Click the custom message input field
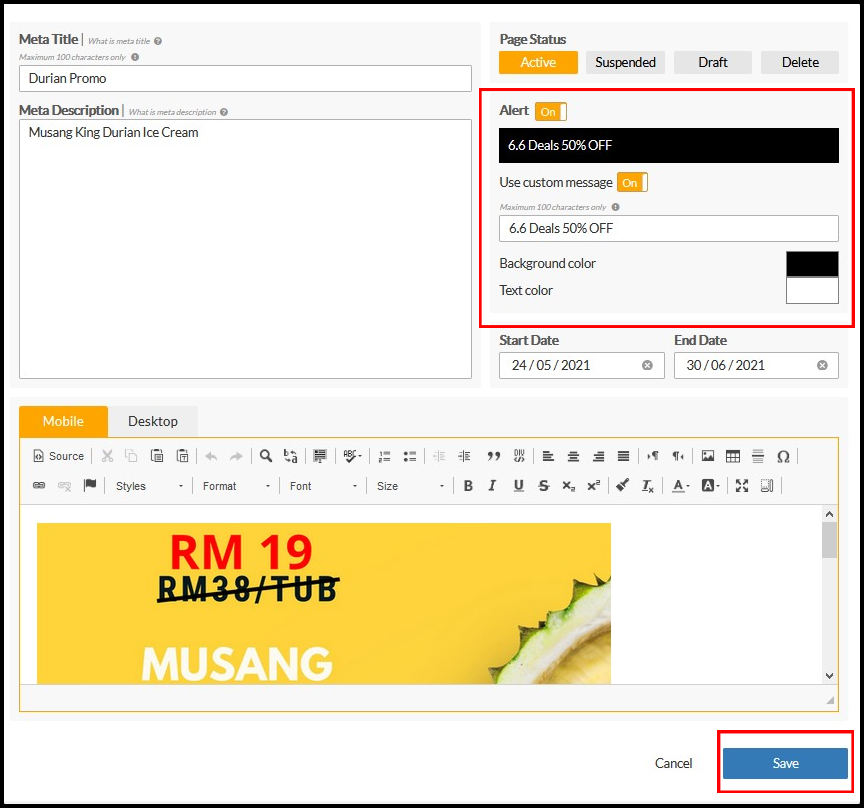Screen dimensions: 864x808 tap(669, 228)
